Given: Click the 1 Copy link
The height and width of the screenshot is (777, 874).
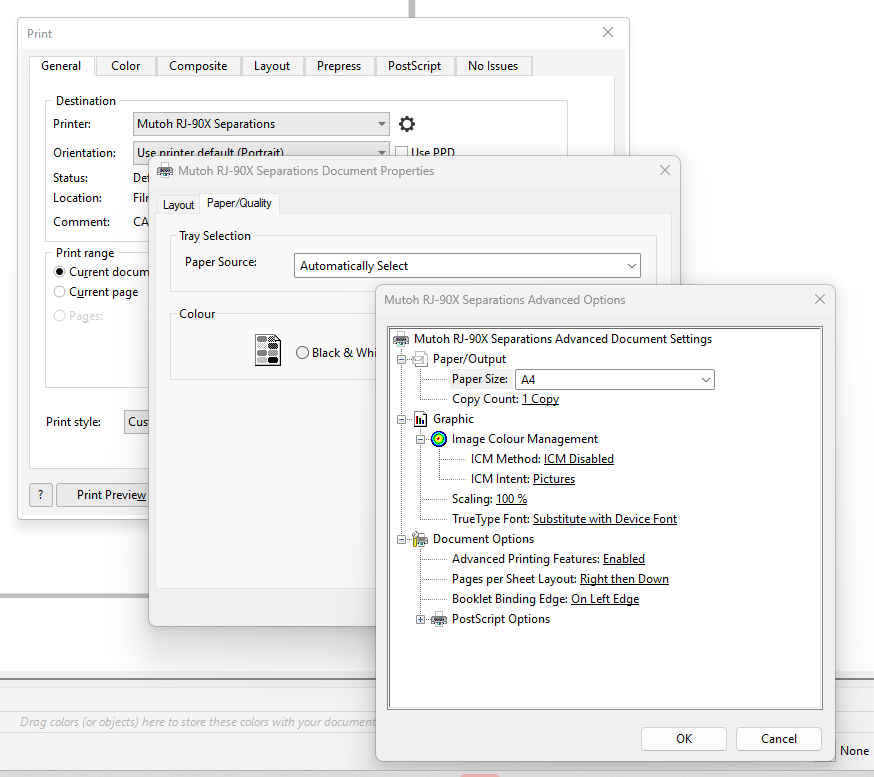Looking at the screenshot, I should [x=540, y=399].
